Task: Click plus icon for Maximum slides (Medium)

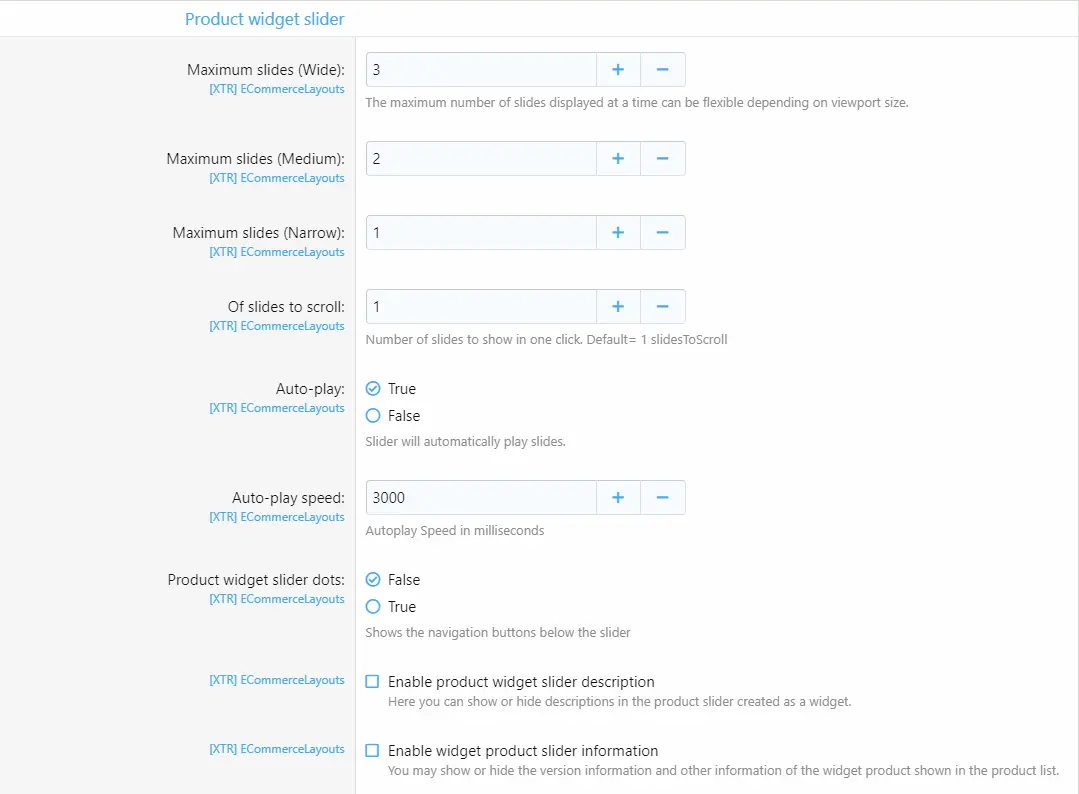Action: pos(618,159)
